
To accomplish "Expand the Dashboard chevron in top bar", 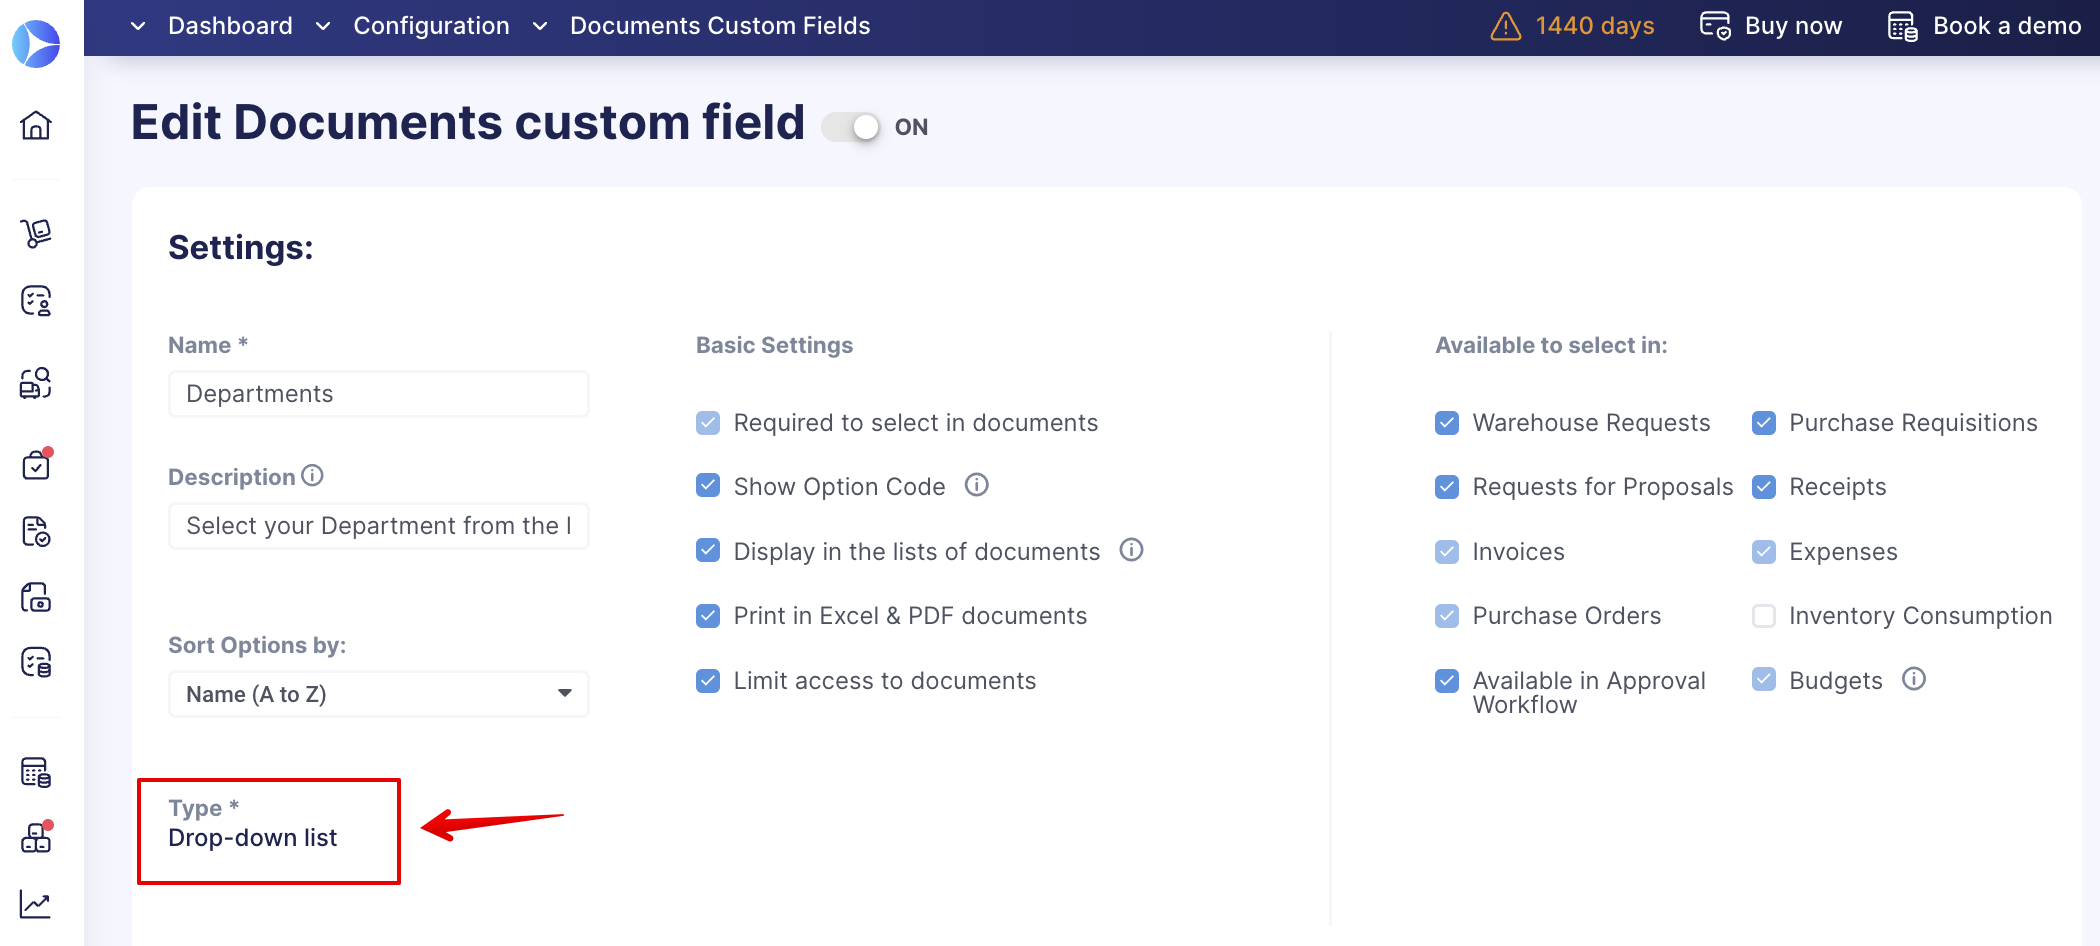I will (x=137, y=26).
